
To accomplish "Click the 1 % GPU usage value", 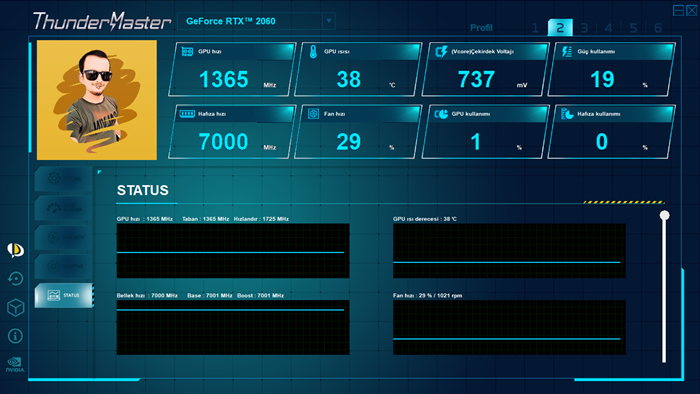I will coord(475,142).
